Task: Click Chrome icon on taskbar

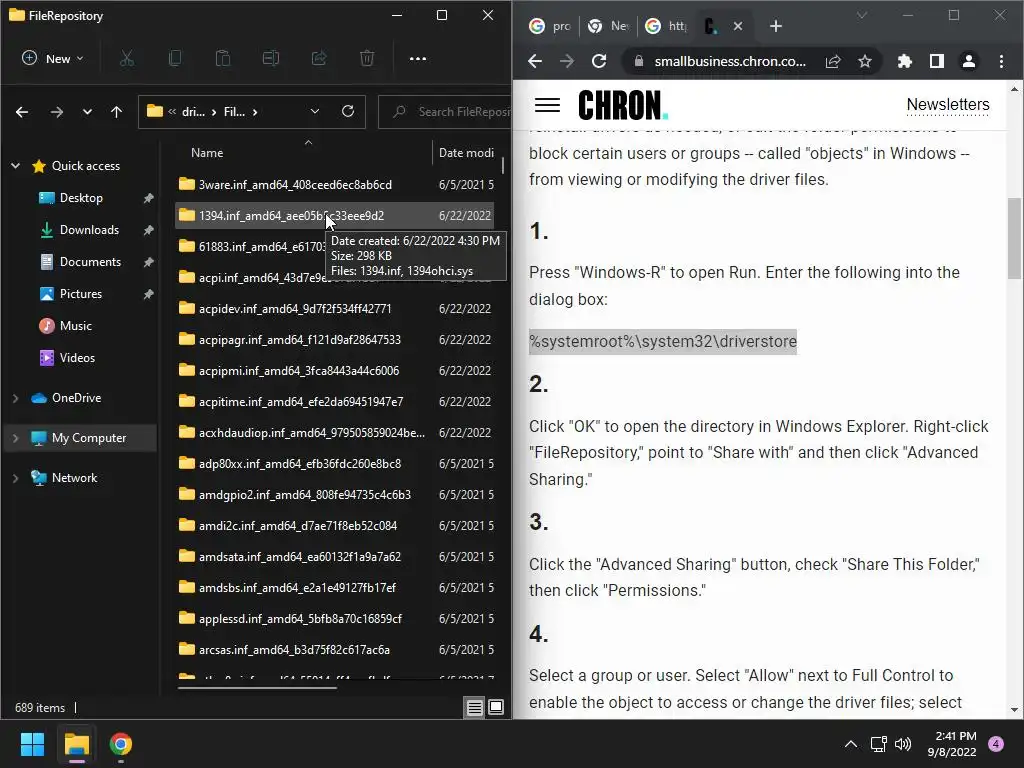Action: pyautogui.click(x=121, y=744)
